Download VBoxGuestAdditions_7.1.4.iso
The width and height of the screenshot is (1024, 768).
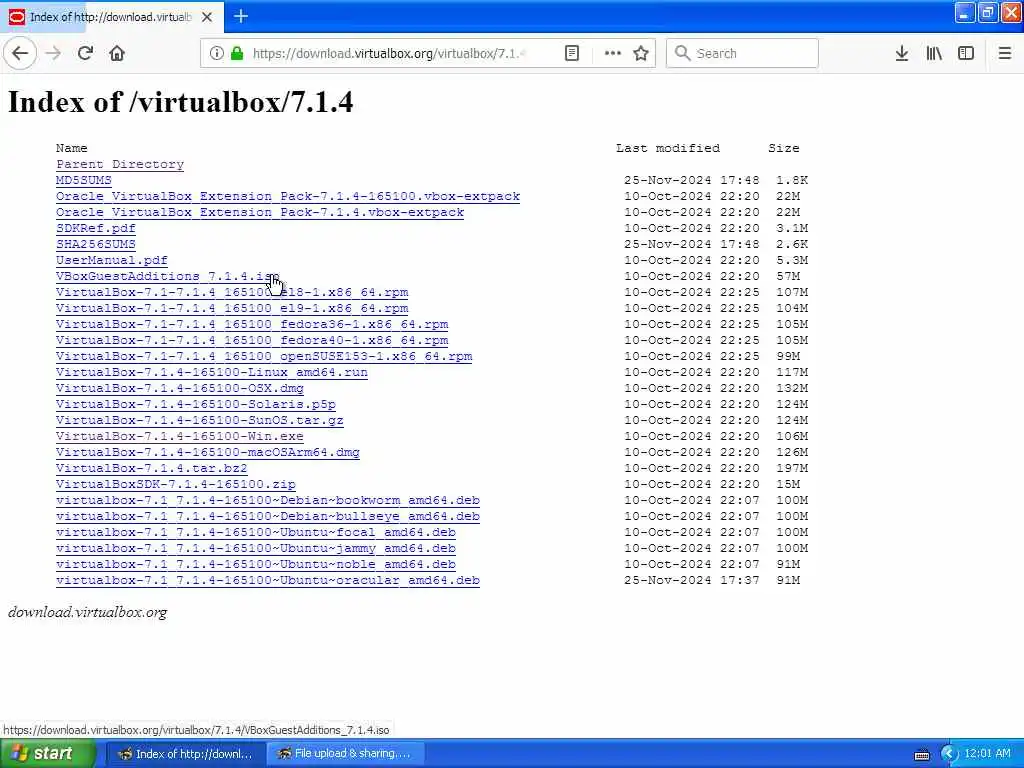pos(167,276)
